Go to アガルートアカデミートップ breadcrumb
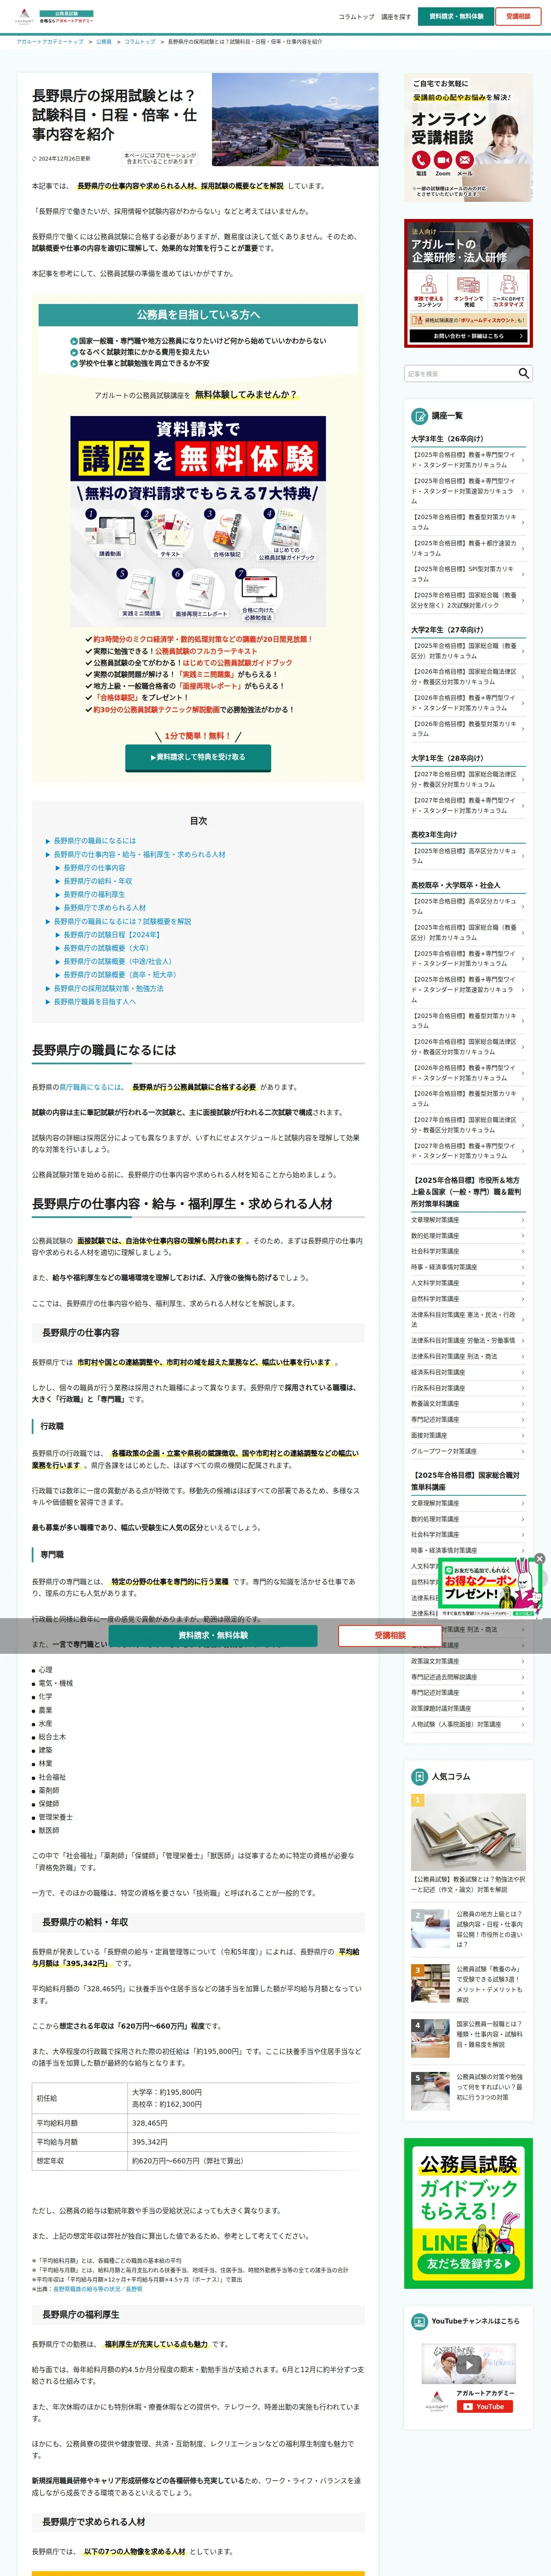The height and width of the screenshot is (2576, 551). tap(50, 42)
